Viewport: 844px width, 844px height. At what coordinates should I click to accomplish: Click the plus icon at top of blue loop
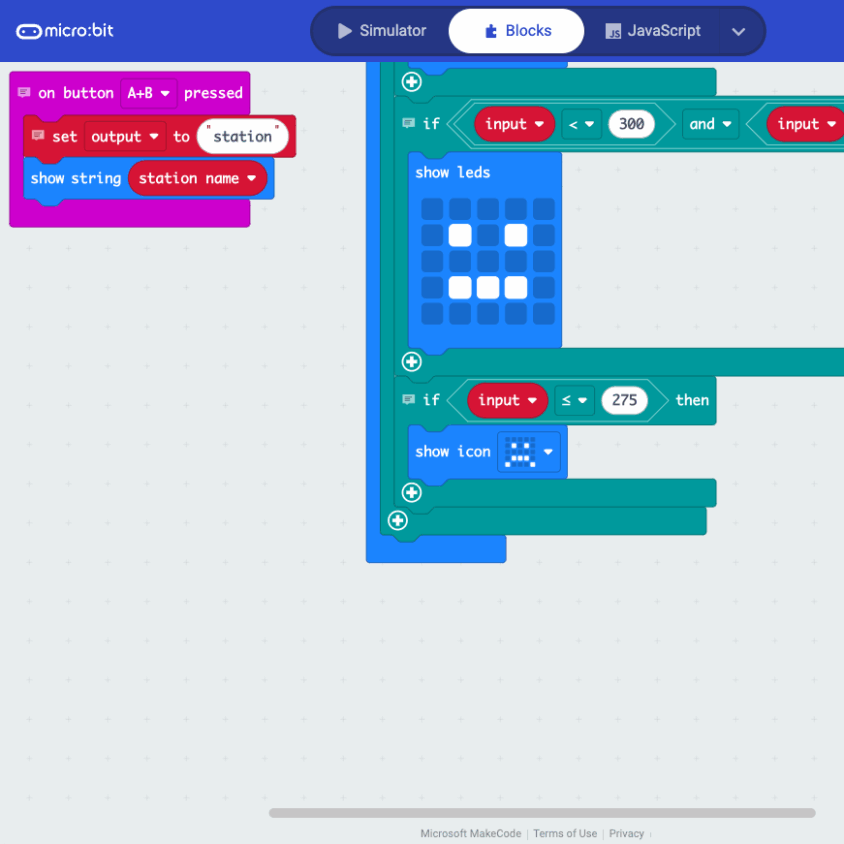pyautogui.click(x=411, y=82)
